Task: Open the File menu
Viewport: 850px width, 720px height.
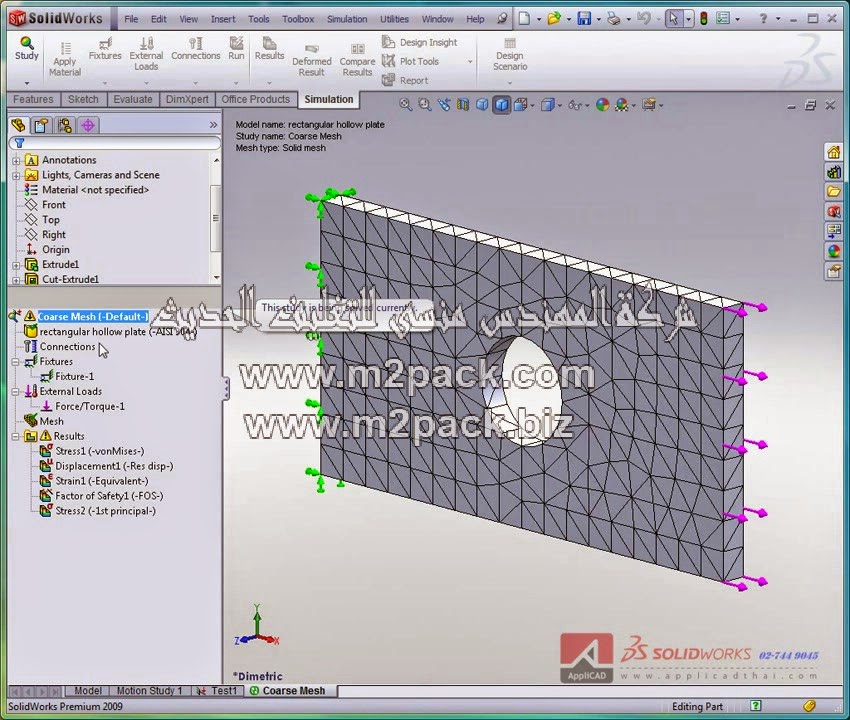Action: coord(131,19)
